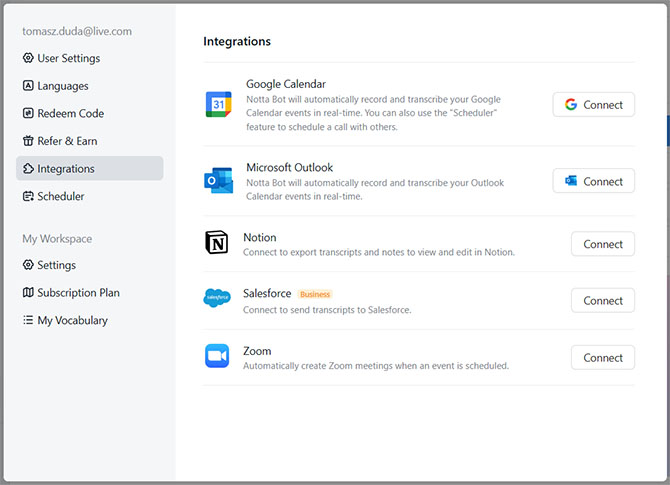Connect Microsoft Outlook integration
670x485 pixels.
594,181
